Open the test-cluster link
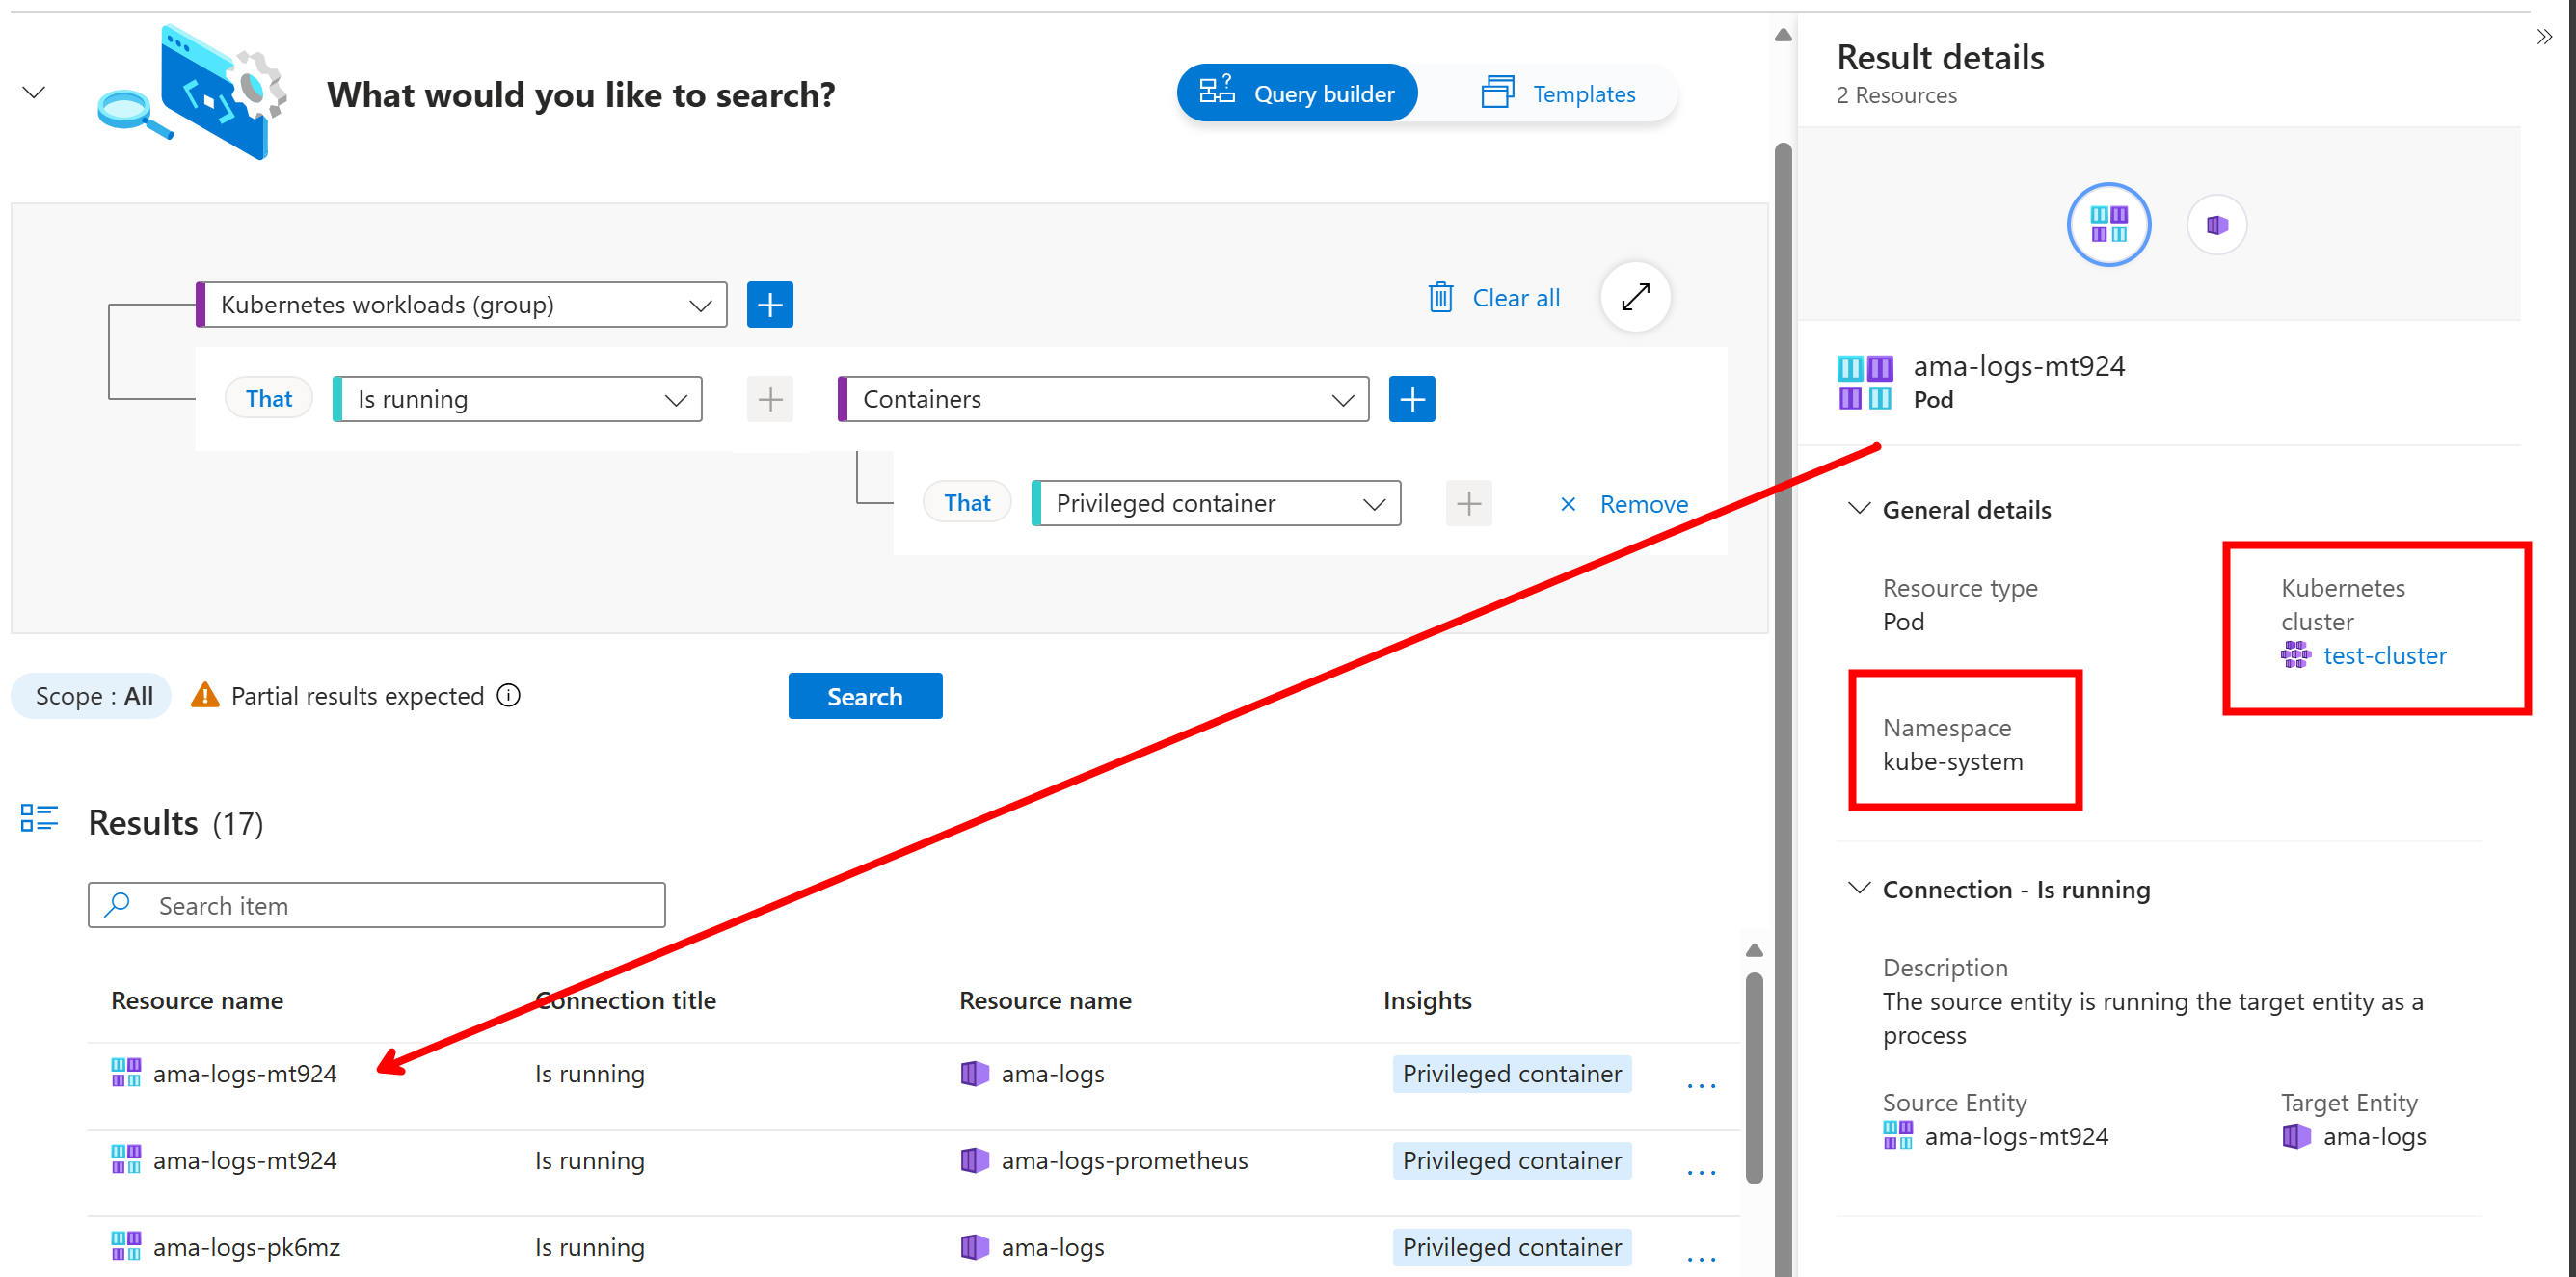 2384,655
